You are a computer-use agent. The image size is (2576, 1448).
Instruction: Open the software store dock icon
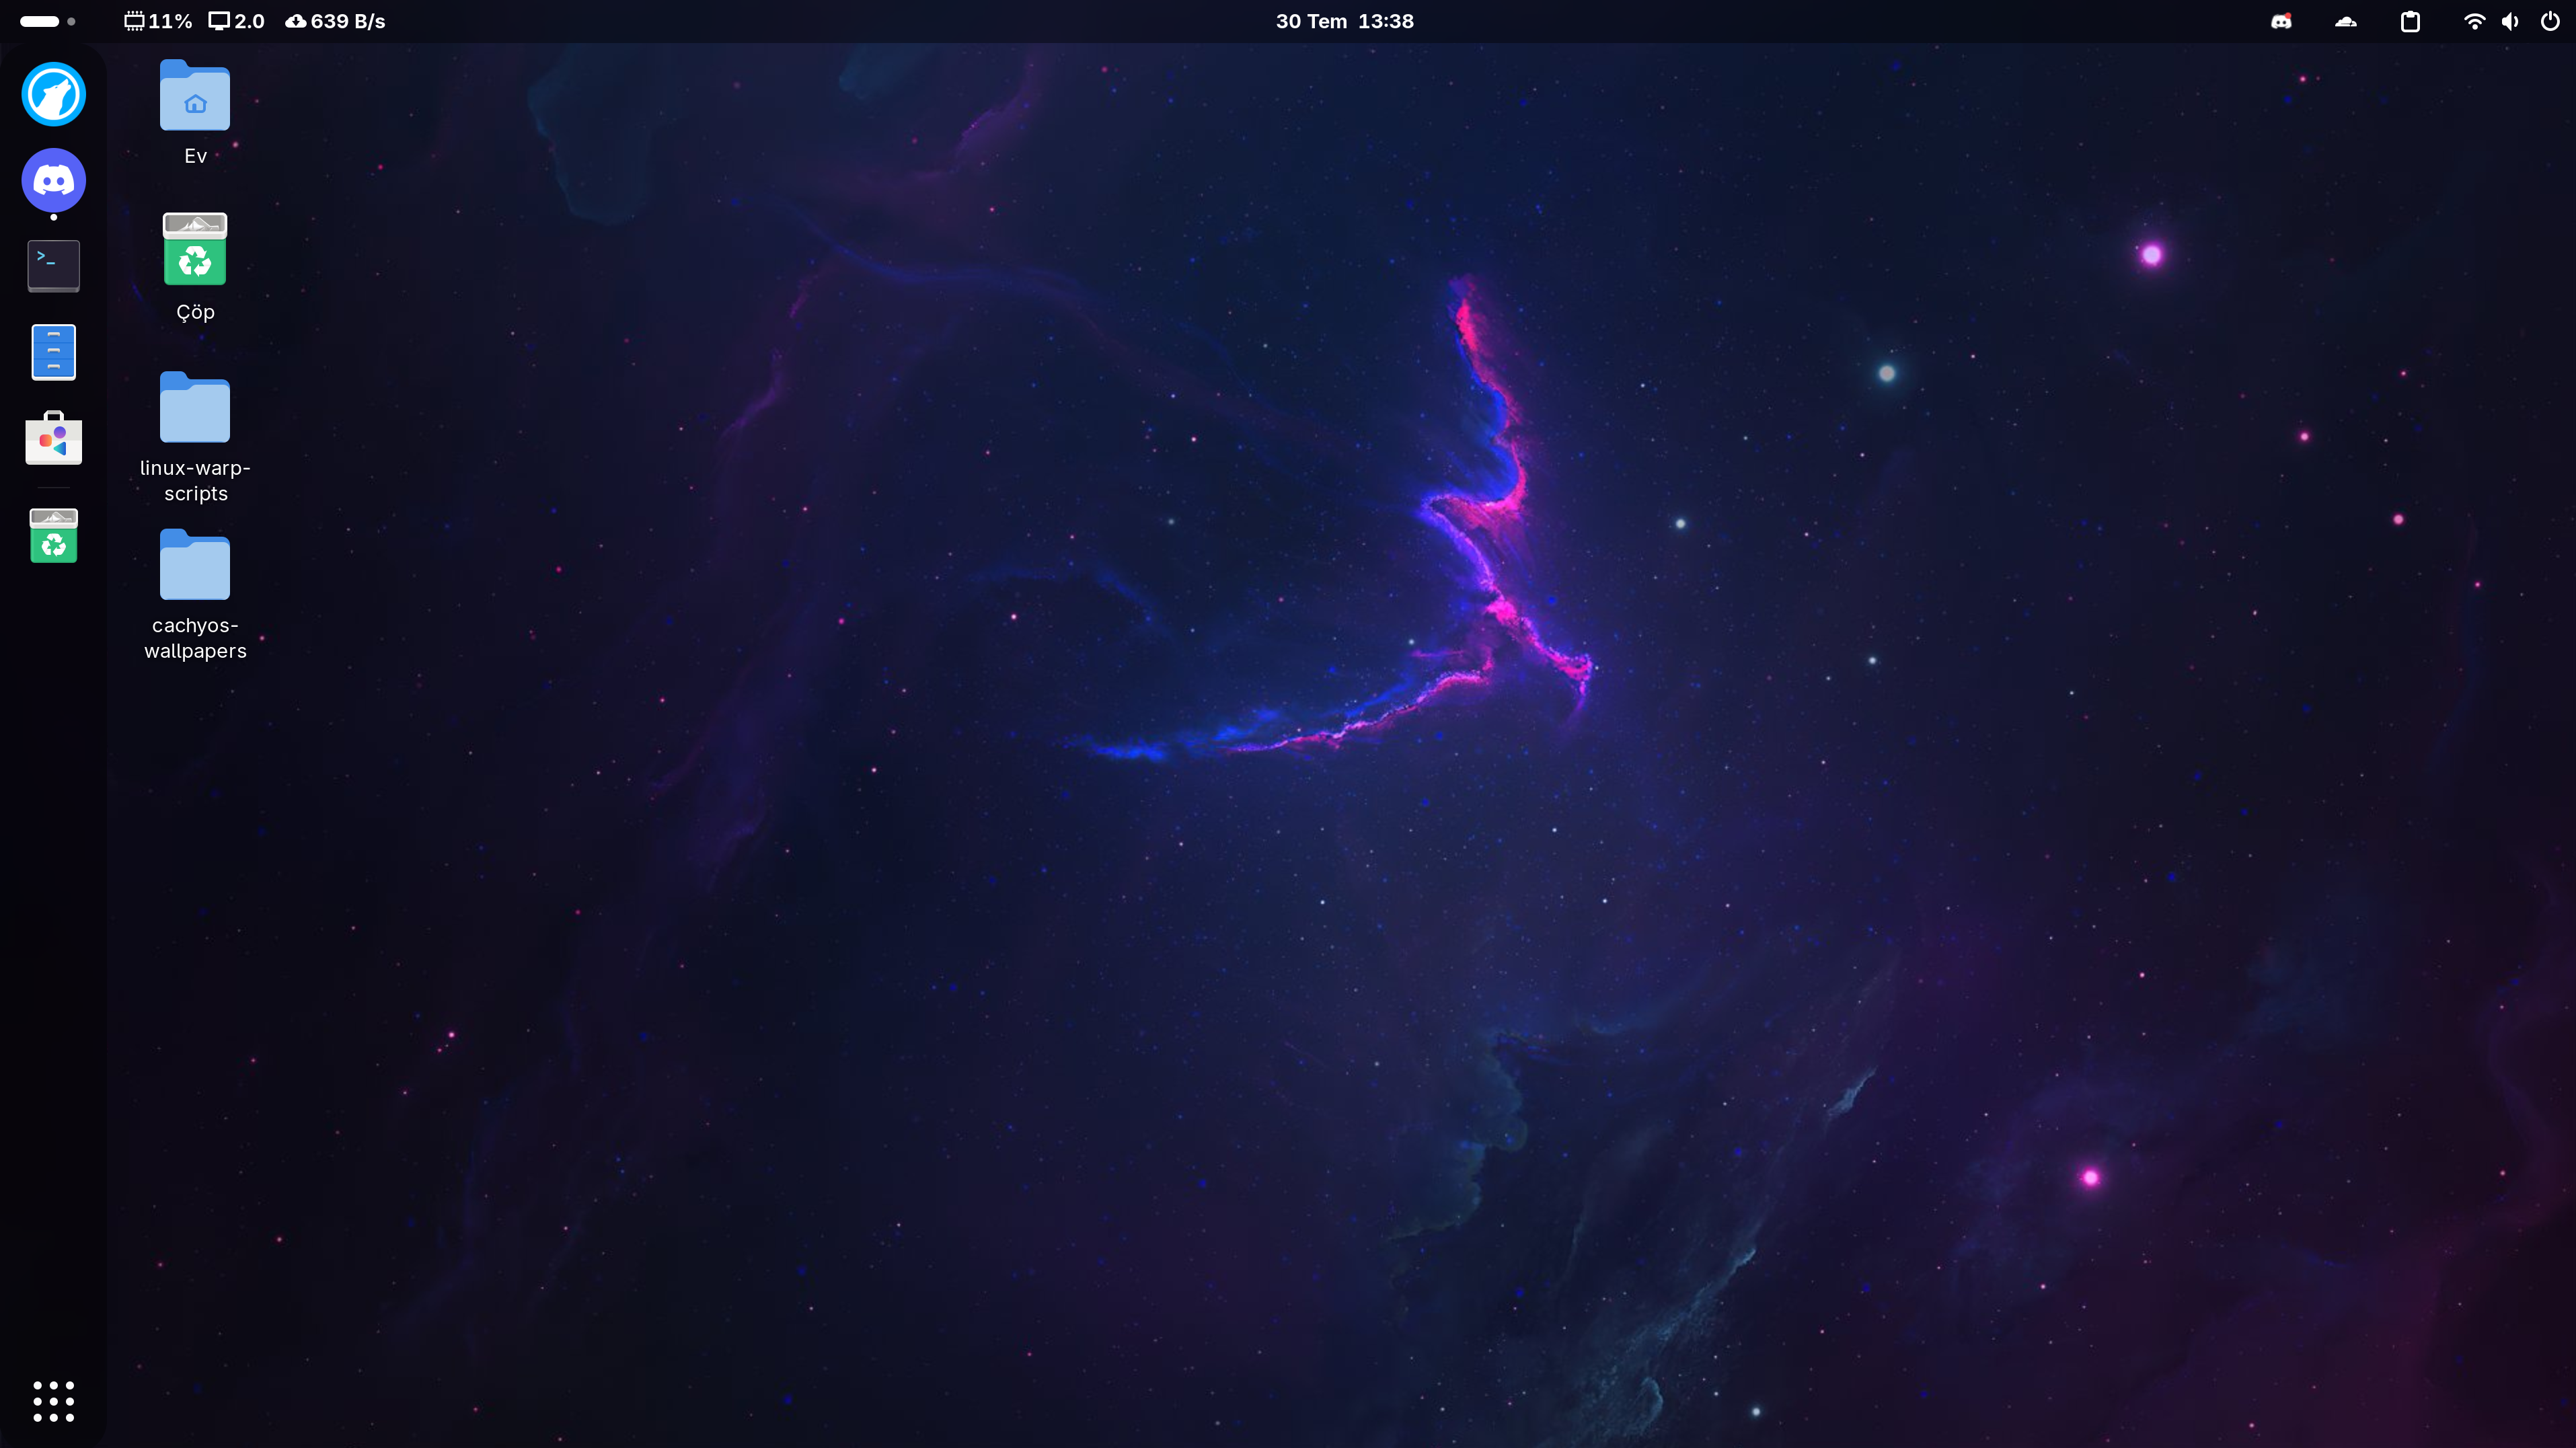tap(54, 438)
